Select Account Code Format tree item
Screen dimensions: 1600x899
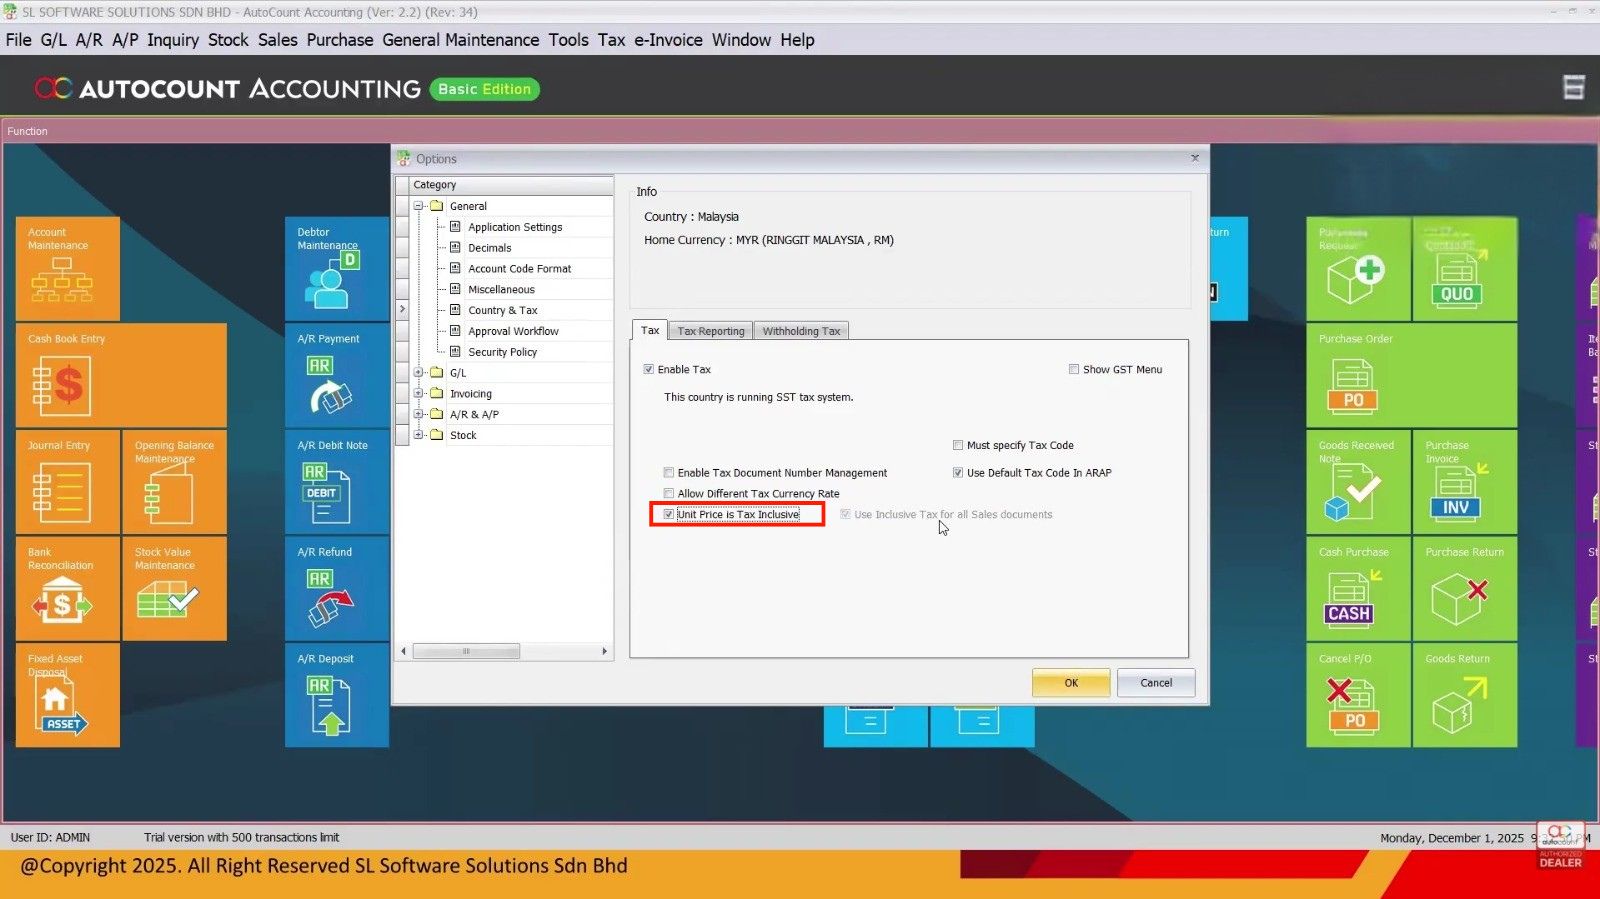pos(520,269)
